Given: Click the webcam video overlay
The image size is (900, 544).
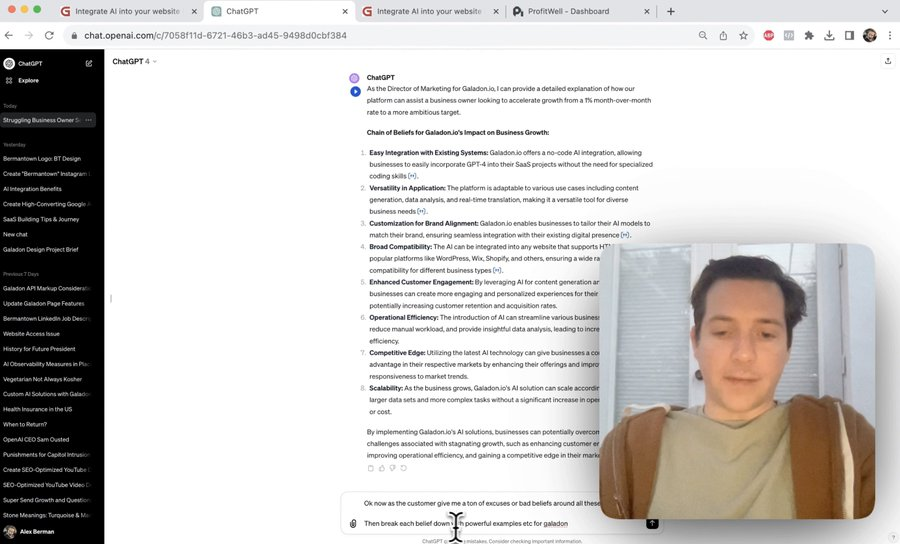Looking at the screenshot, I should point(737,381).
